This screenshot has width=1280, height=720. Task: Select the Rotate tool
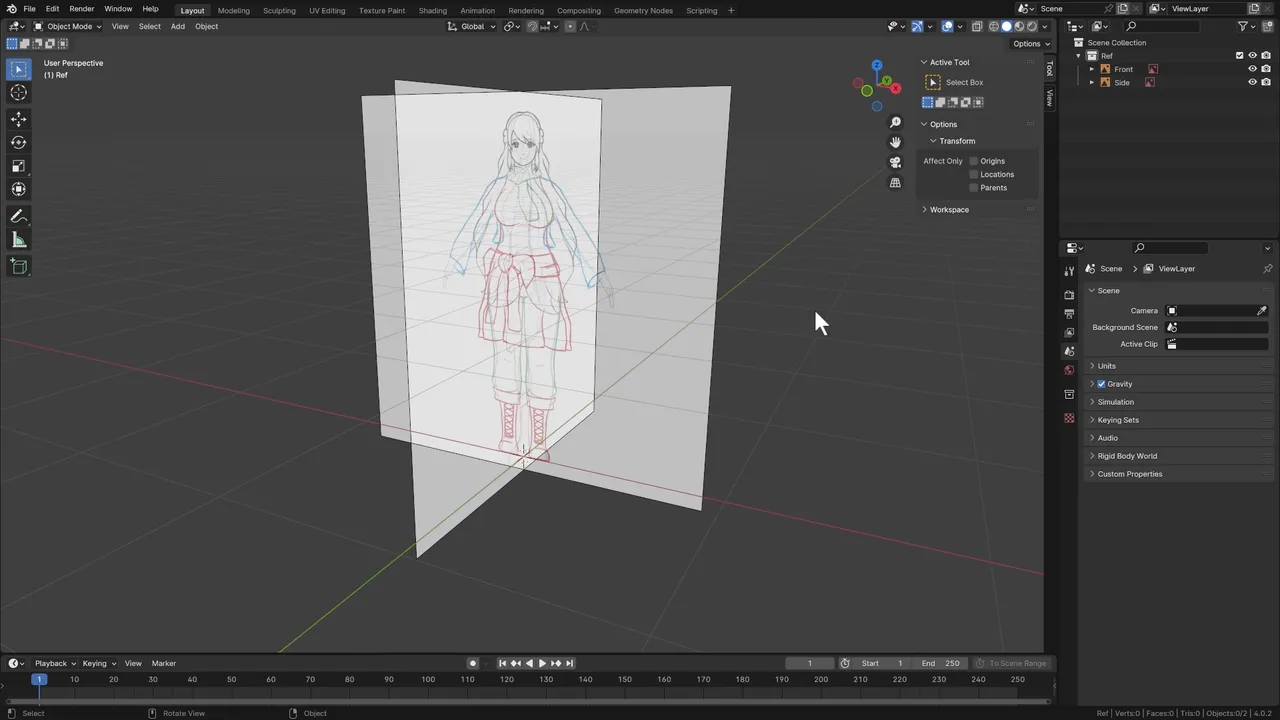(x=18, y=142)
